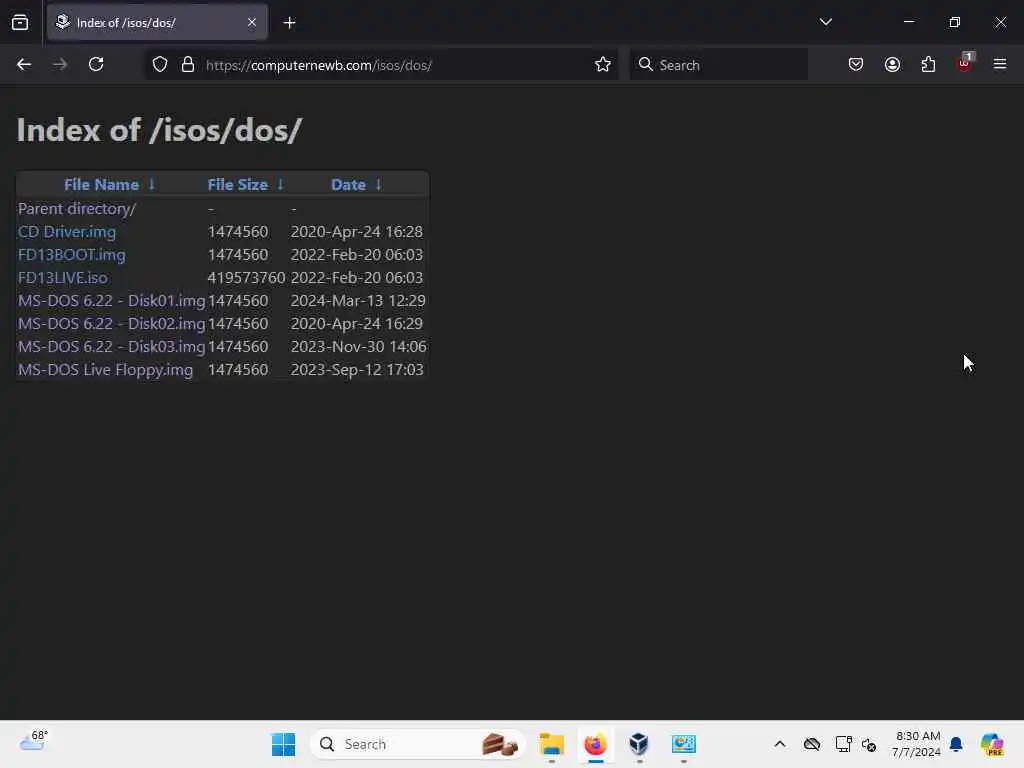Download MS-DOS 6.22 - Disk03.img
This screenshot has width=1024, height=768.
point(112,346)
